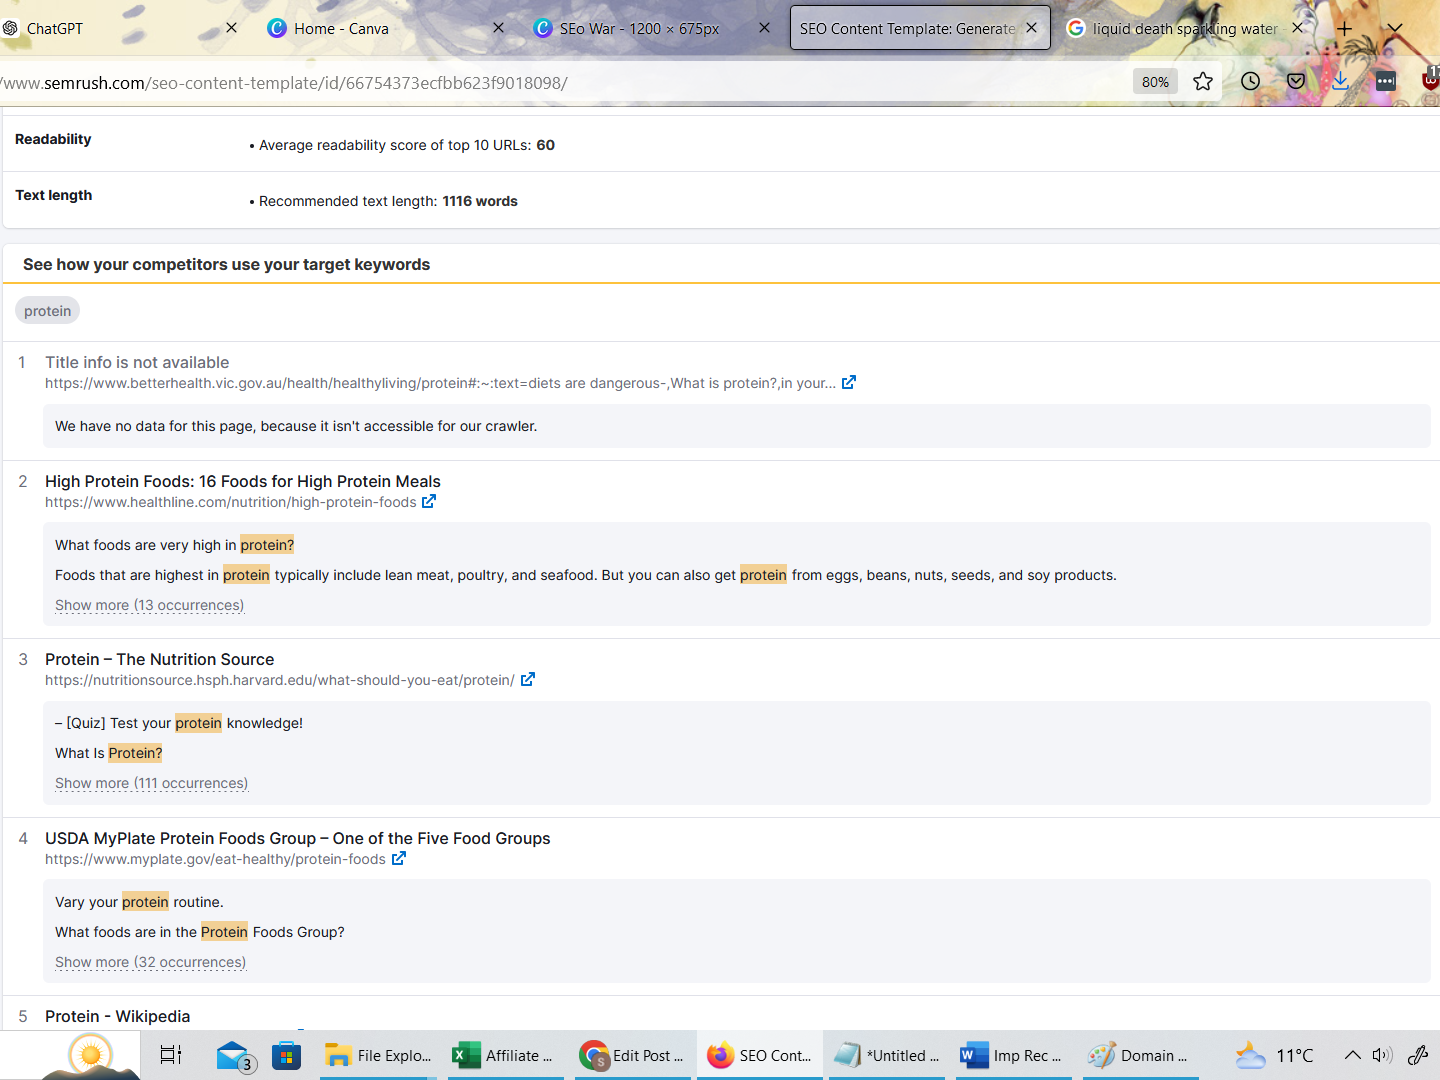Open myplate.gov eat-healthy protein-foods URL
The image size is (1440, 1080).
point(215,859)
